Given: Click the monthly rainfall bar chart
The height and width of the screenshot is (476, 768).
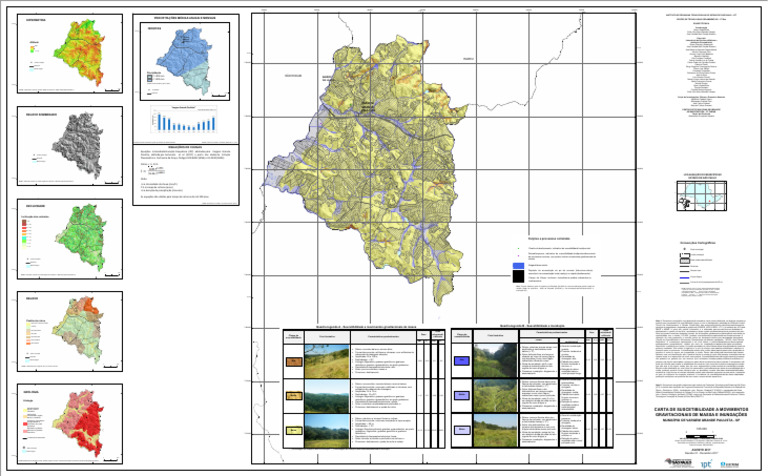Looking at the screenshot, I should [x=184, y=119].
